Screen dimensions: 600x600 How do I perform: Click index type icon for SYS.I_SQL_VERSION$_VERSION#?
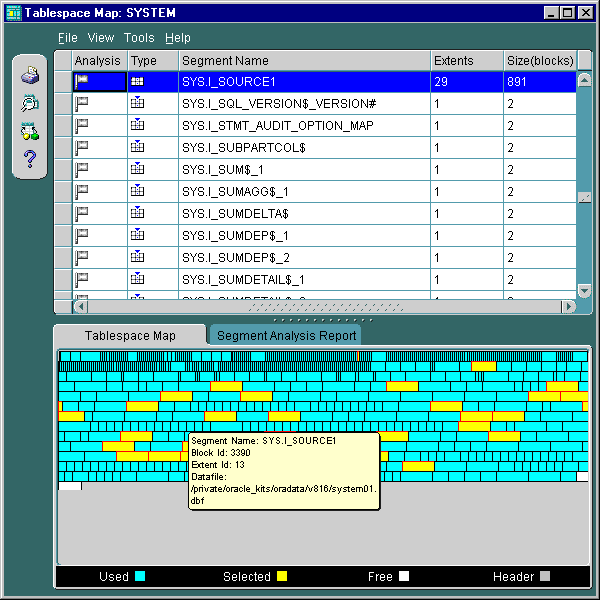pyautogui.click(x=137, y=103)
